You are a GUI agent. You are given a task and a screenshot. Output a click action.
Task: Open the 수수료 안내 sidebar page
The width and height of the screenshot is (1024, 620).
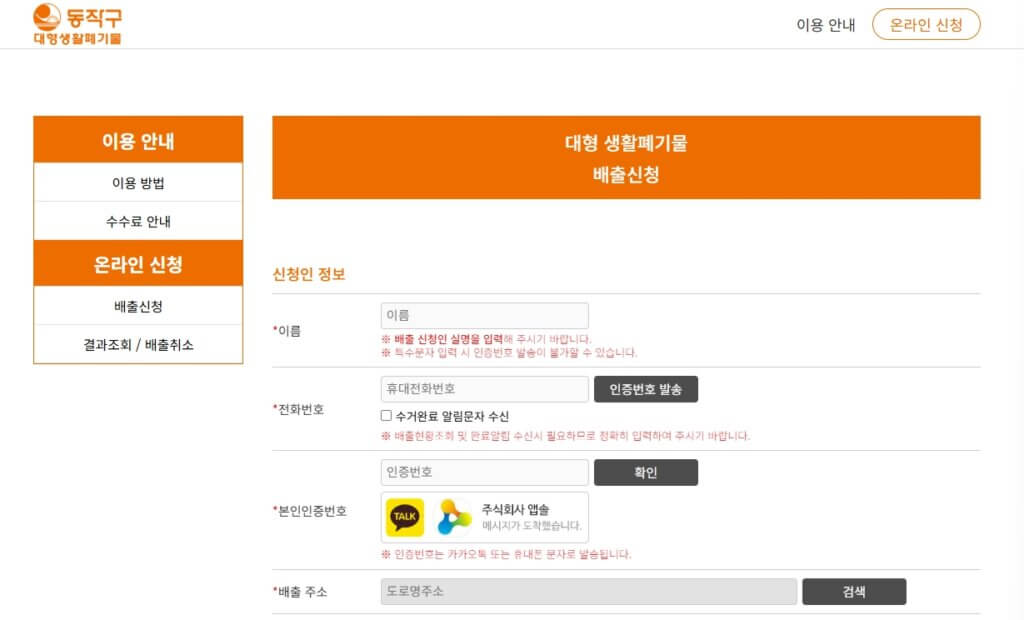(x=138, y=221)
